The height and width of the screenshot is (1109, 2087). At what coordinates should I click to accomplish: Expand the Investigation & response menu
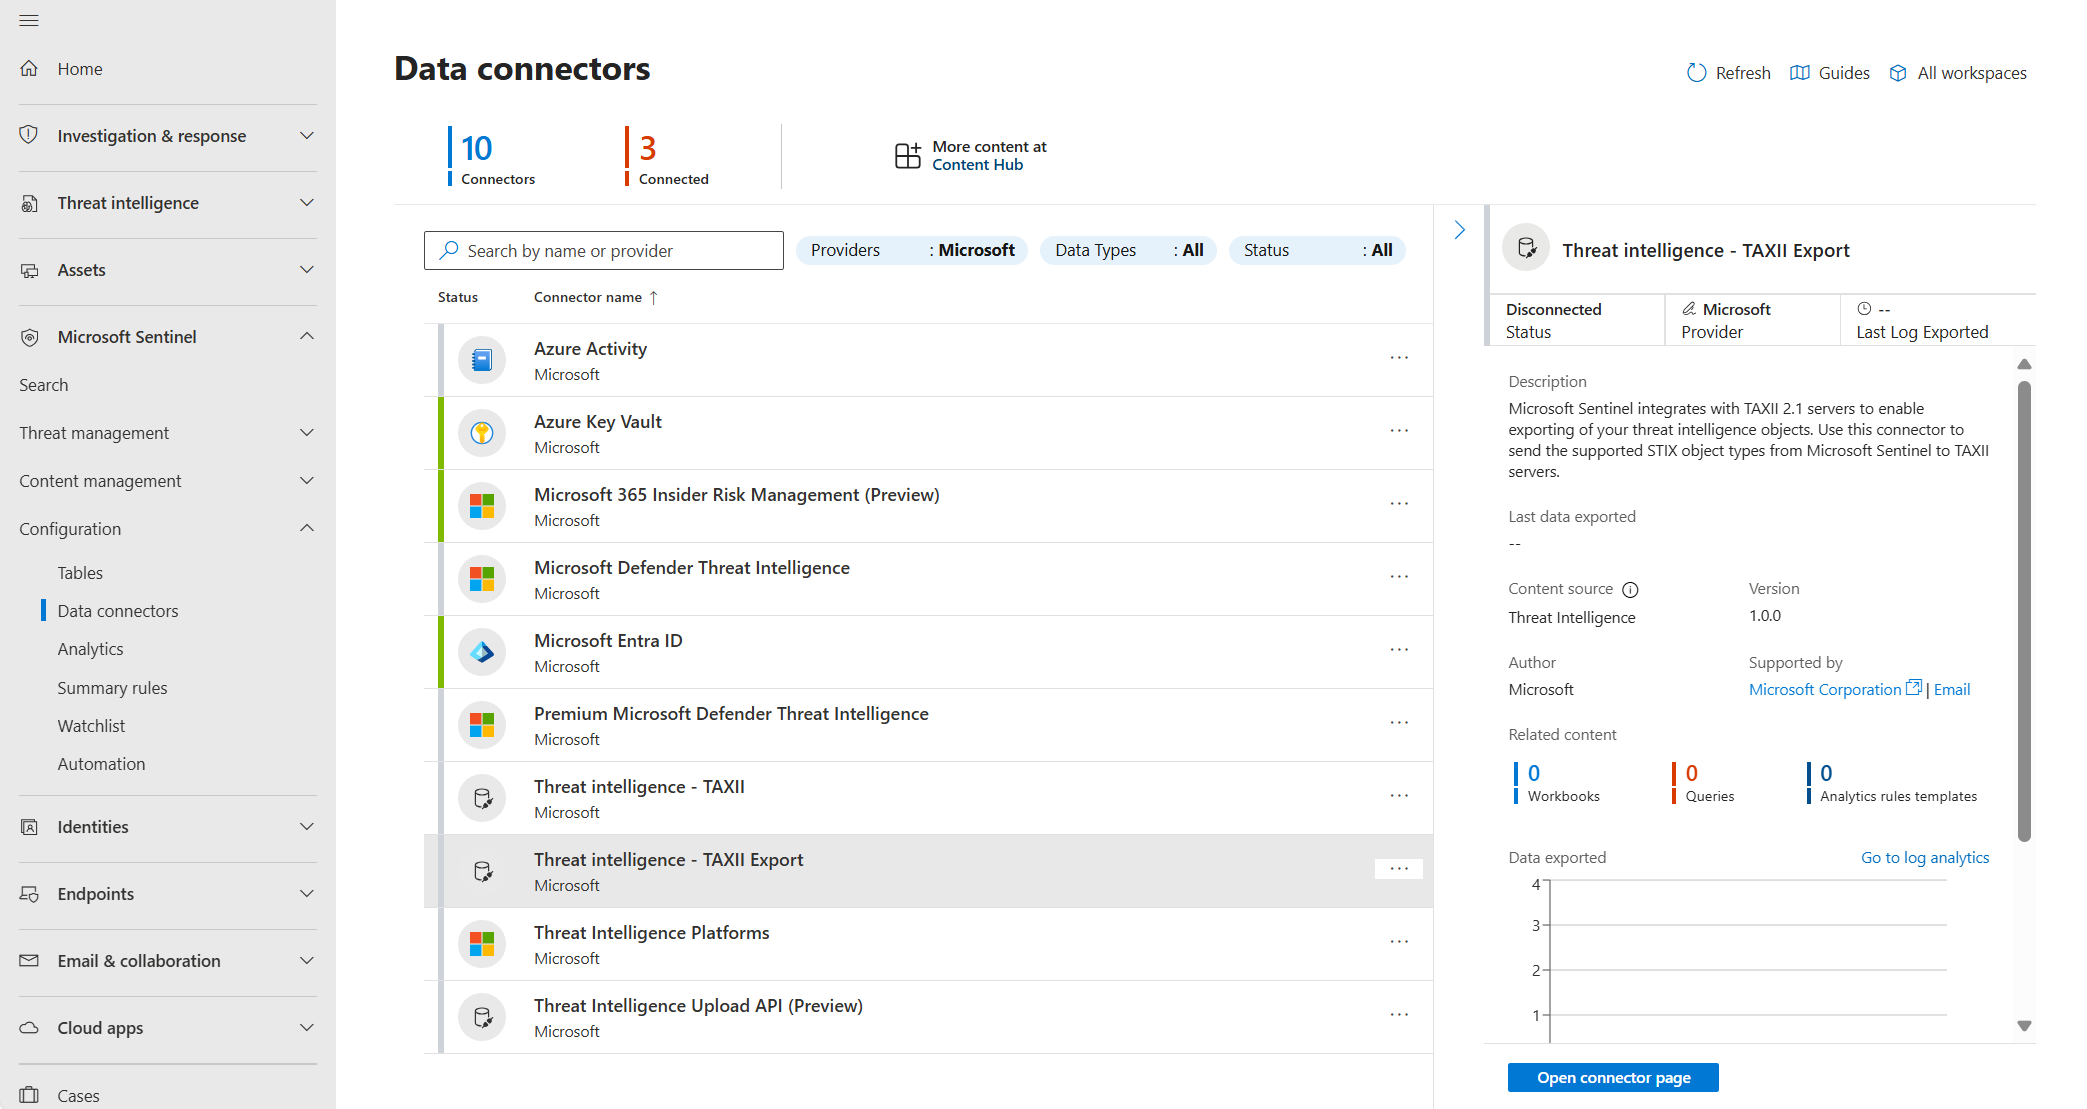click(x=307, y=136)
